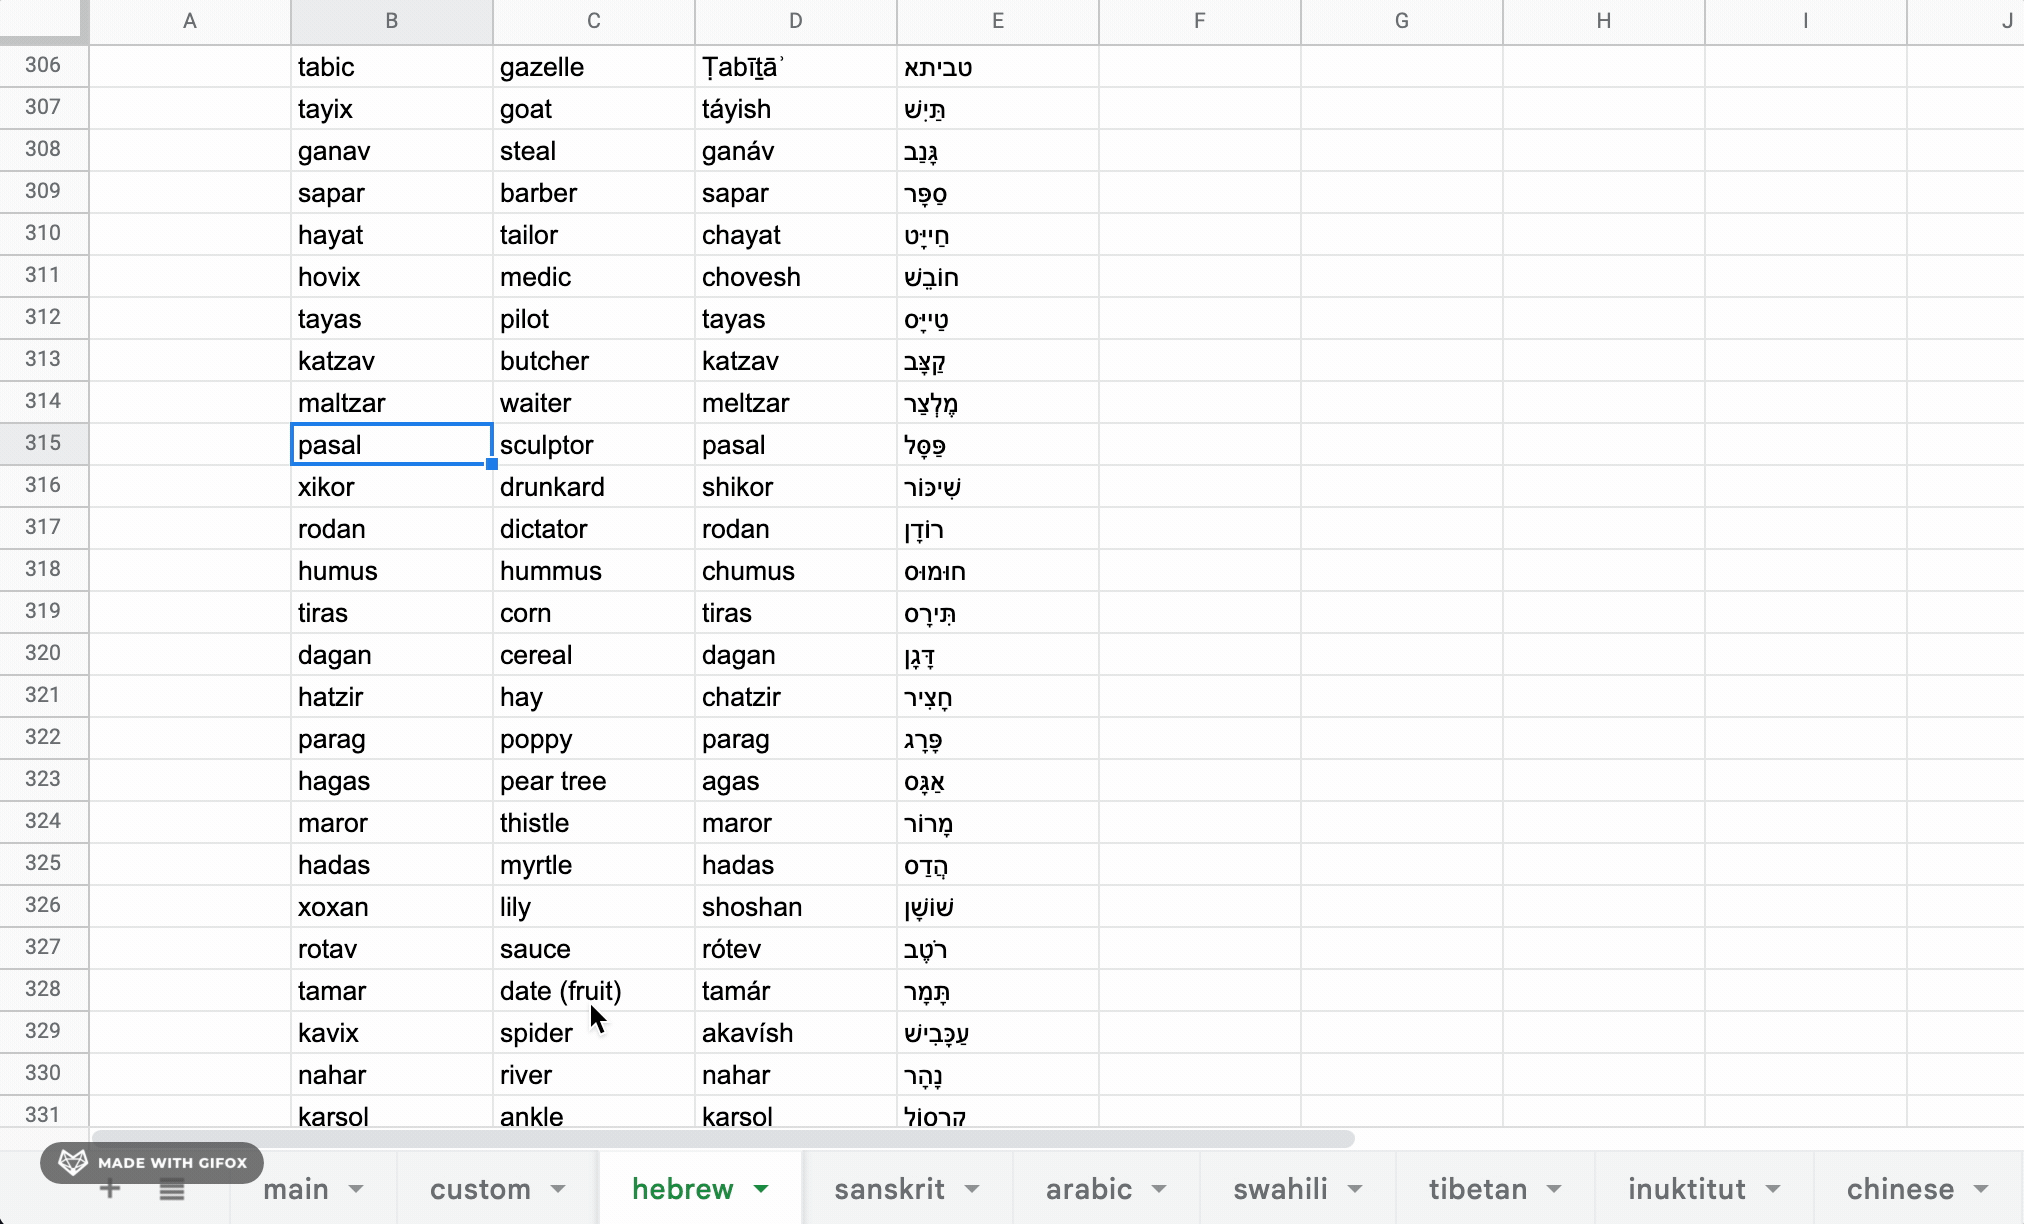Open the sanskrit tab dropdown arrow

coord(973,1189)
